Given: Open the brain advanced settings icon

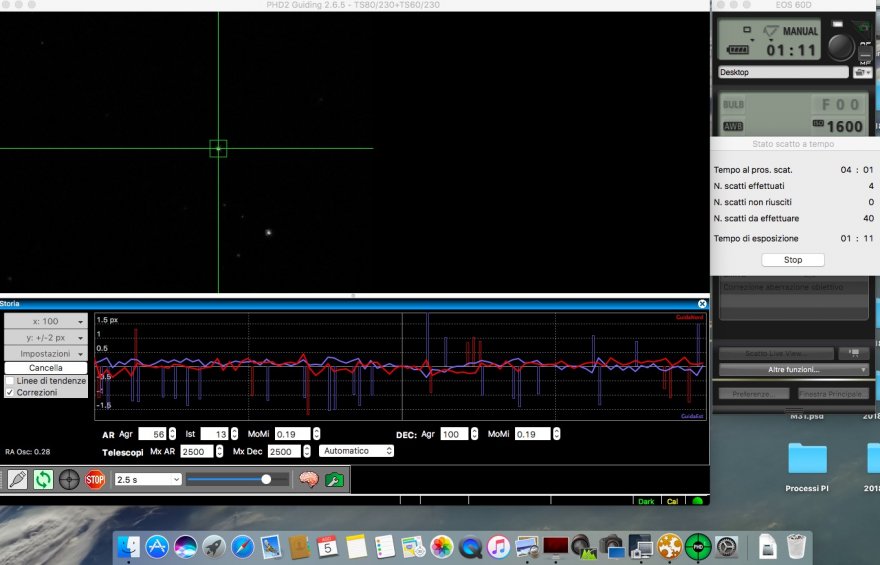Looking at the screenshot, I should [309, 480].
